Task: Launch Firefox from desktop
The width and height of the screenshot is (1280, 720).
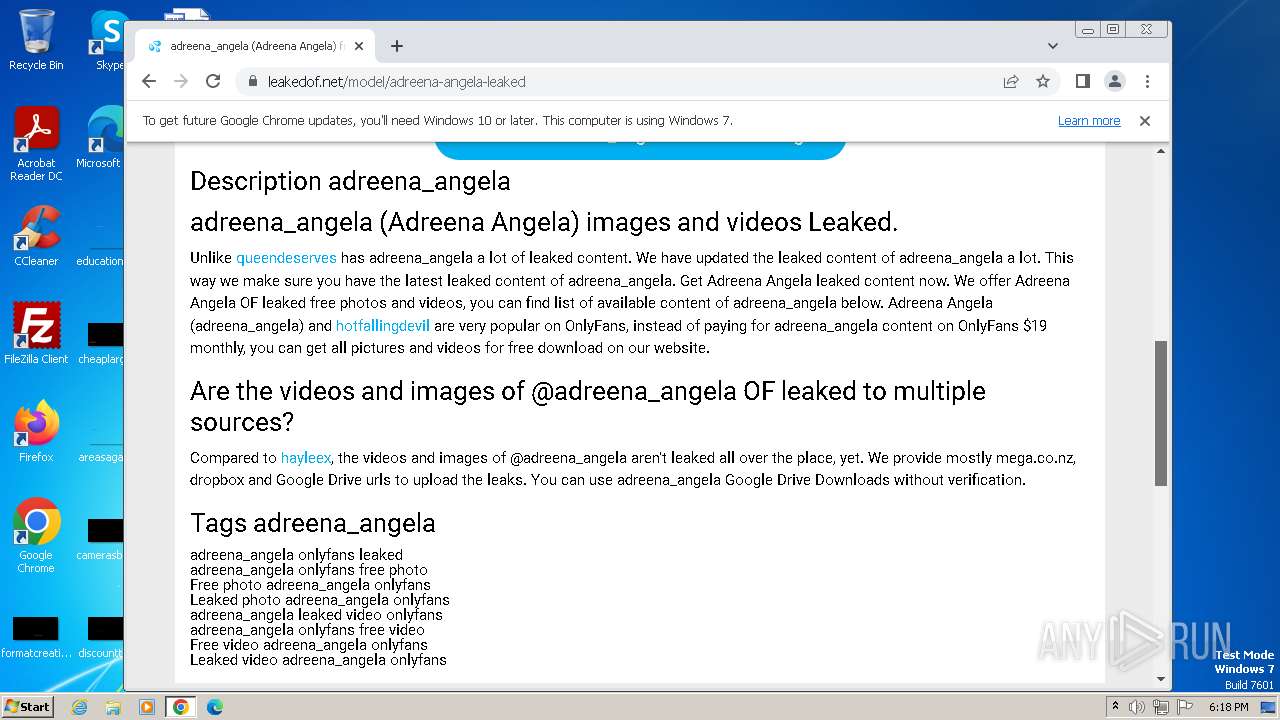Action: click(36, 432)
